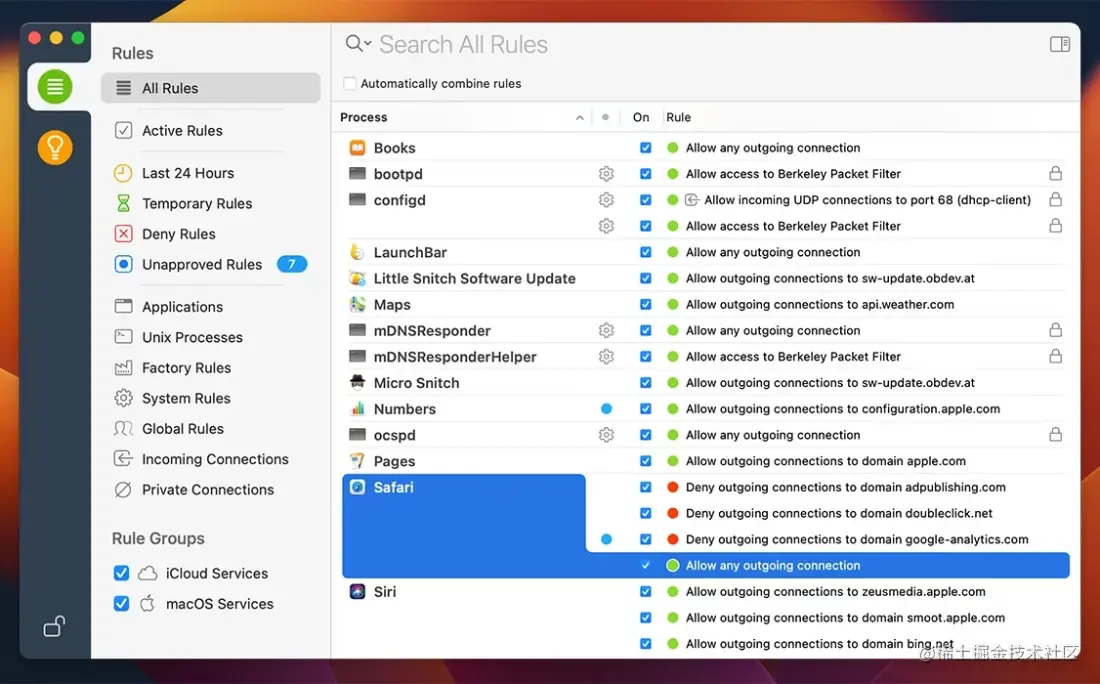
Task: Click the lock icon on ocspd rule
Action: tap(1055, 435)
